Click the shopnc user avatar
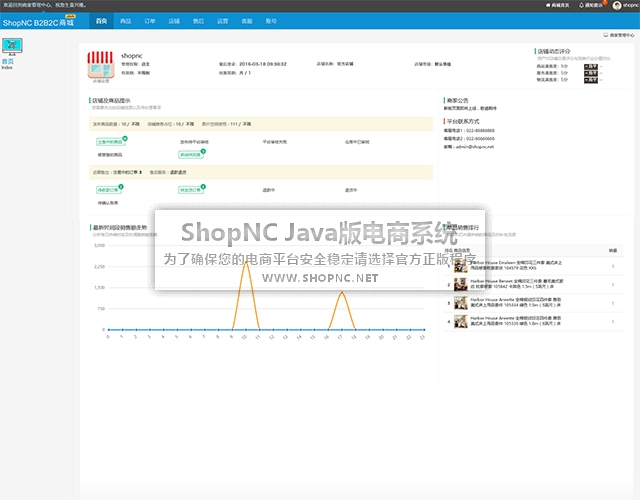 tap(617, 5)
